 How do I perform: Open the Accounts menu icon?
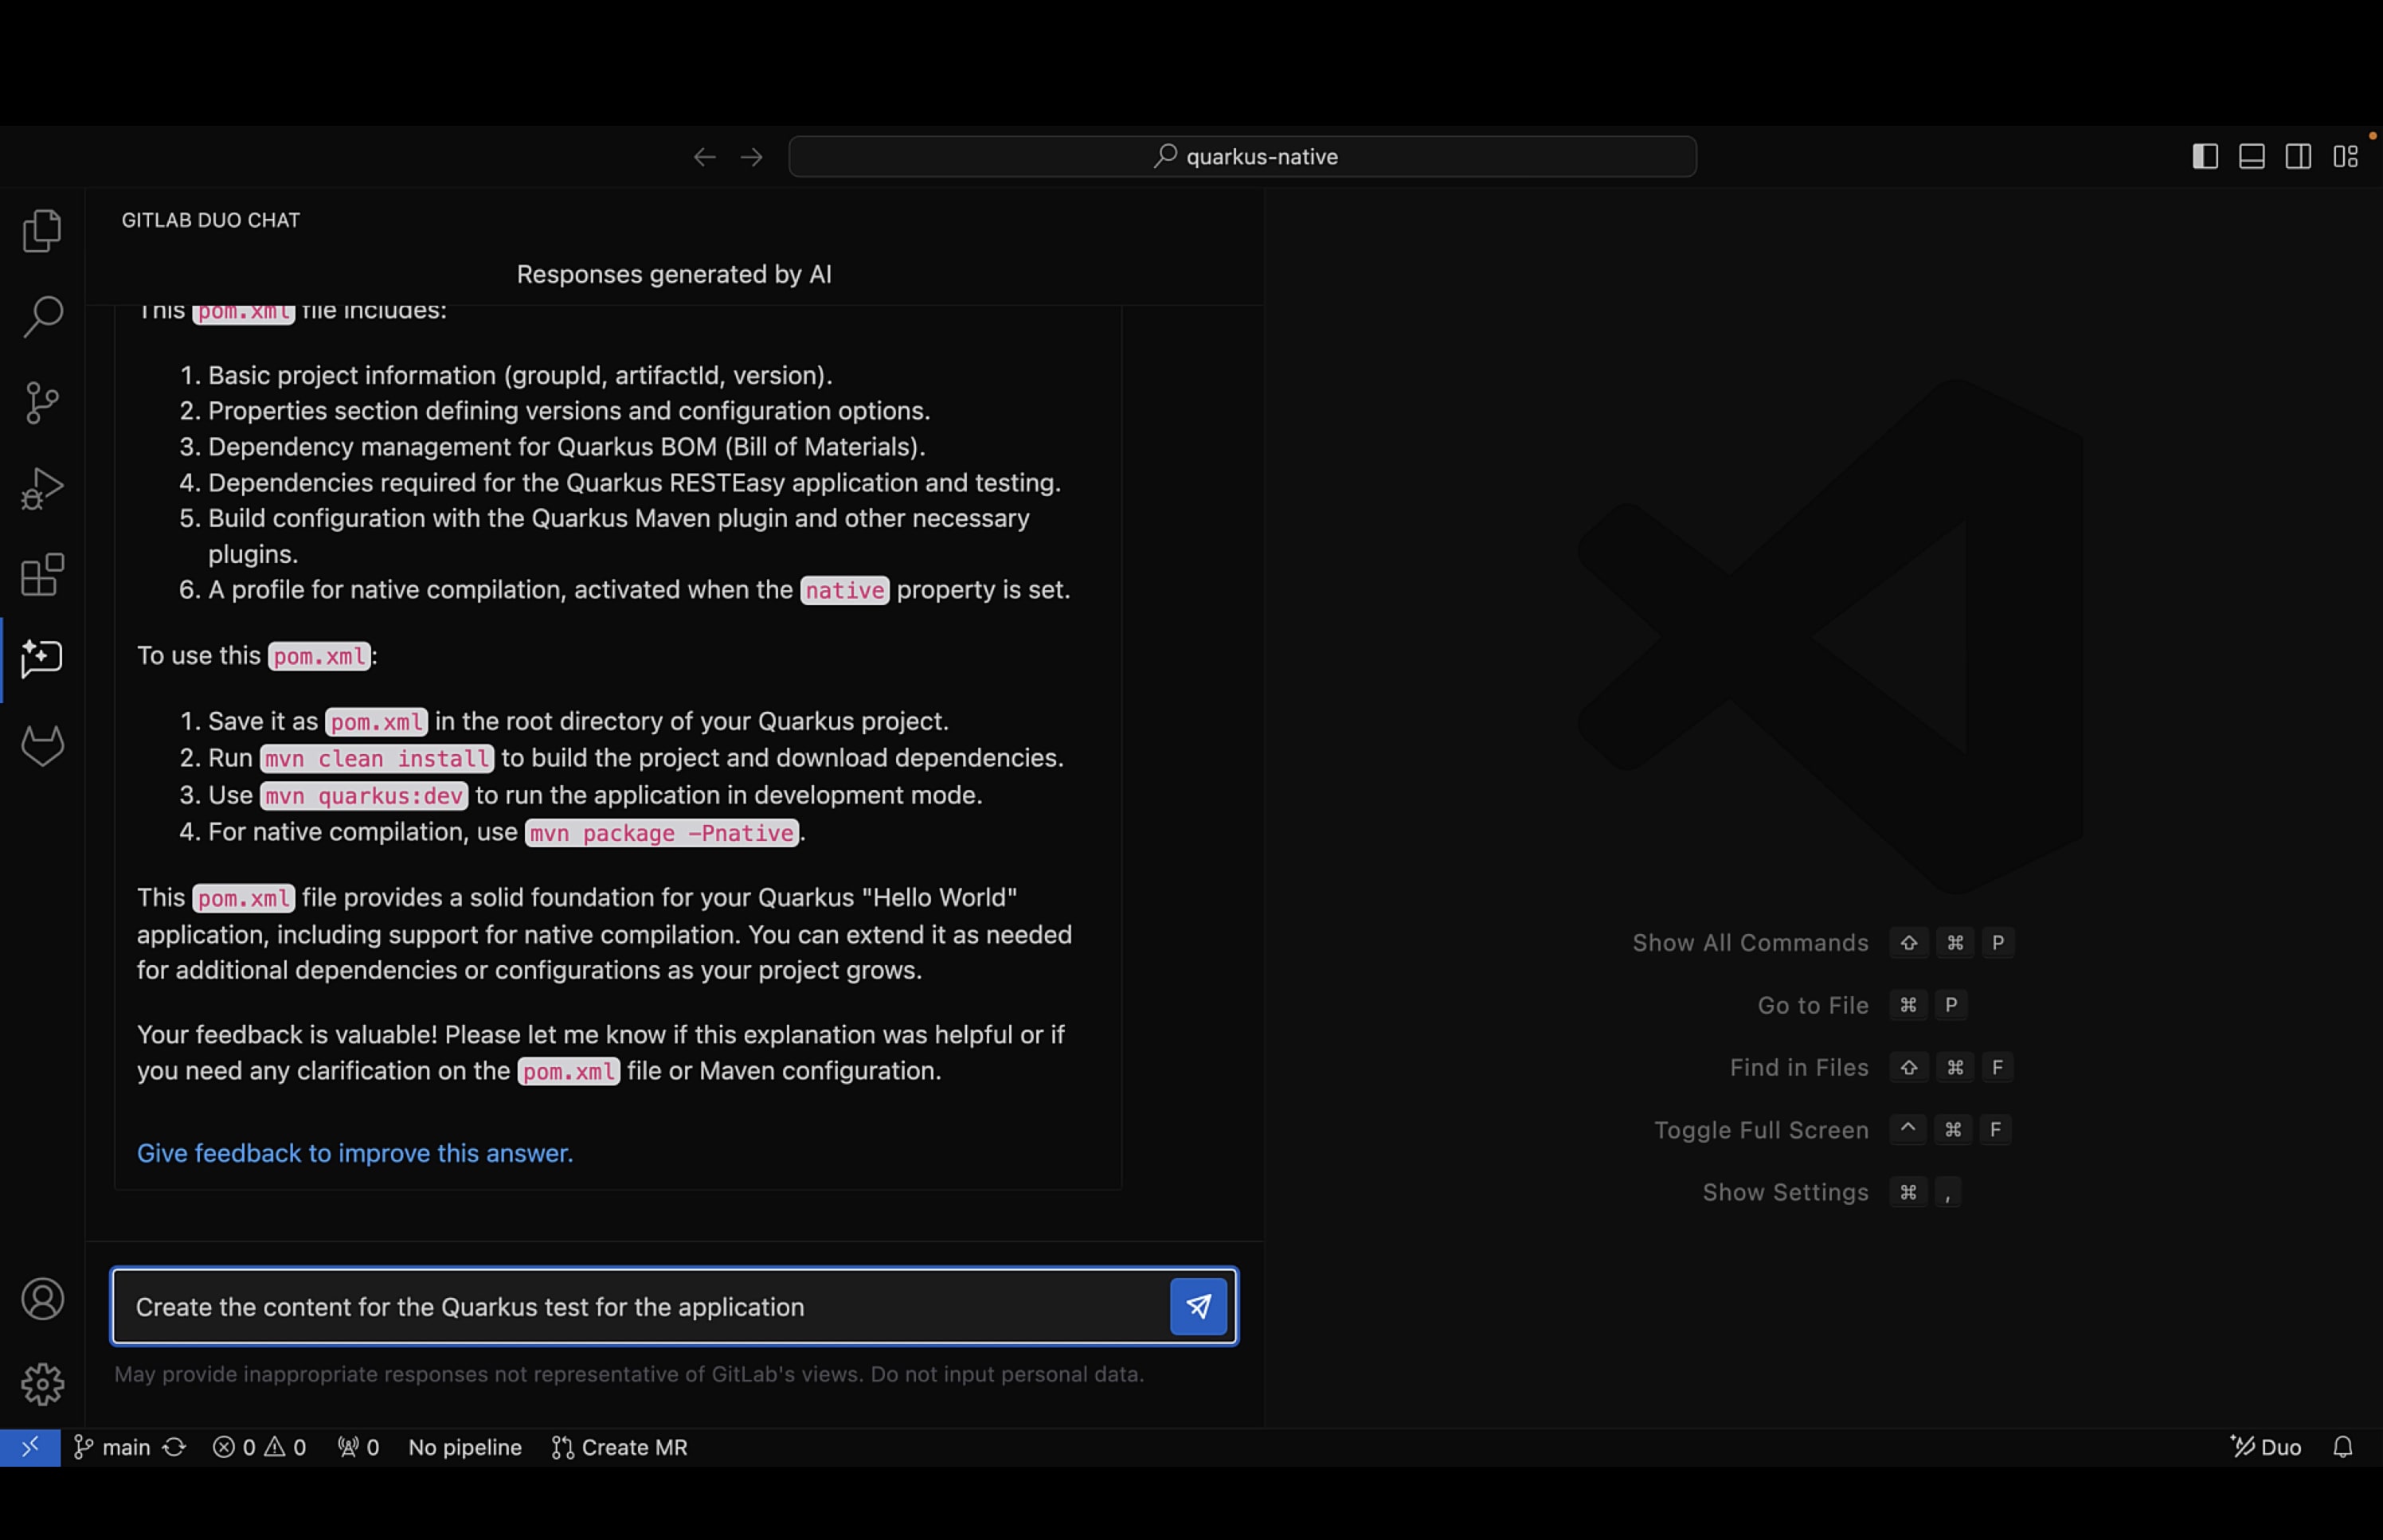pos(42,1299)
